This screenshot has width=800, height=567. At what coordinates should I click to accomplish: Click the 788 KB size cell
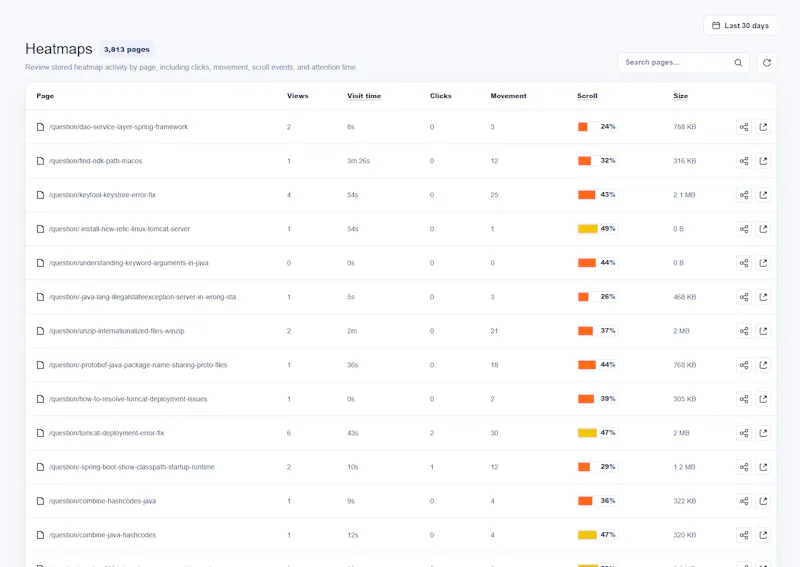coord(684,127)
